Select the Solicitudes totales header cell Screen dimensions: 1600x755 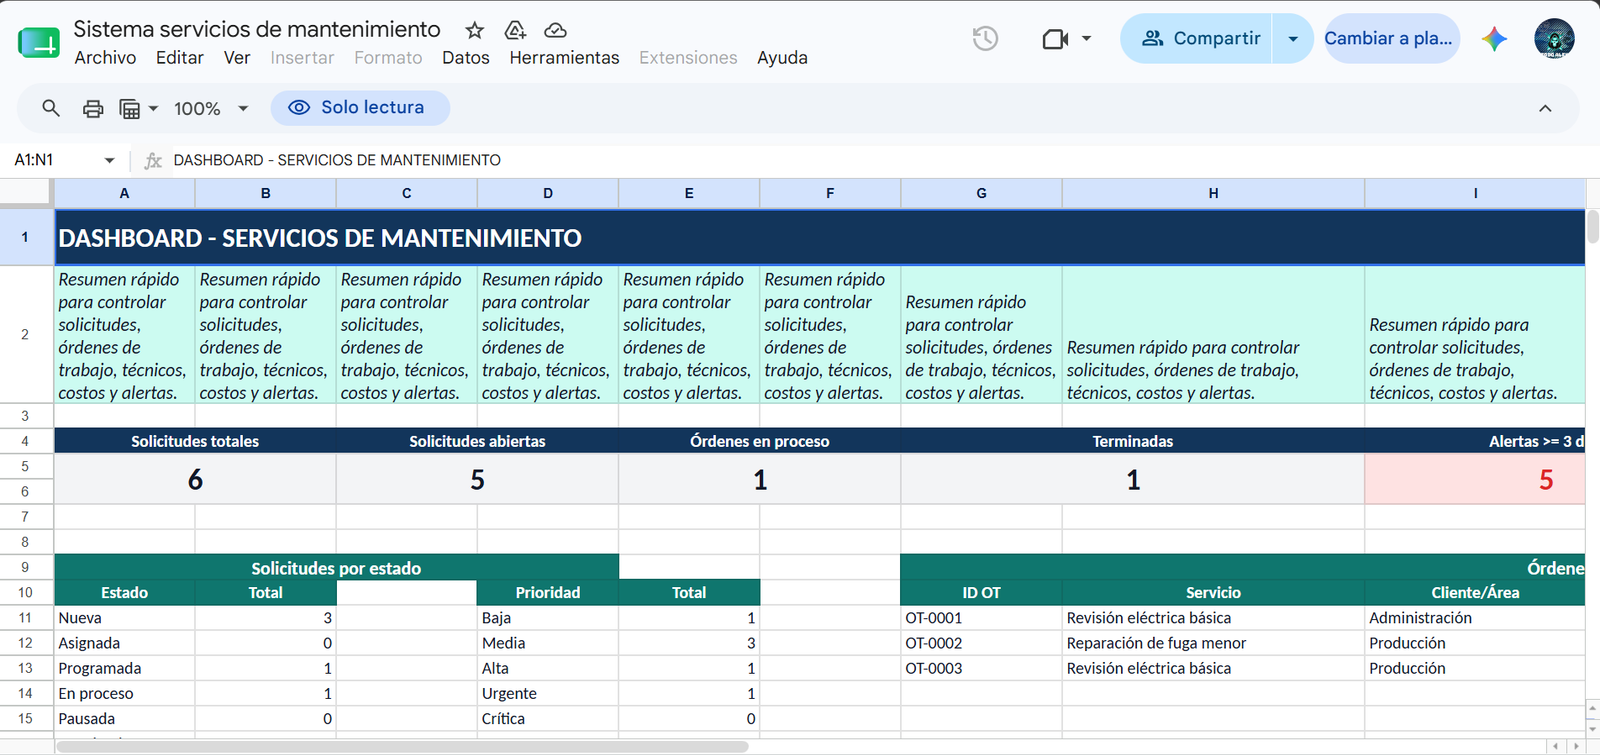coord(195,441)
